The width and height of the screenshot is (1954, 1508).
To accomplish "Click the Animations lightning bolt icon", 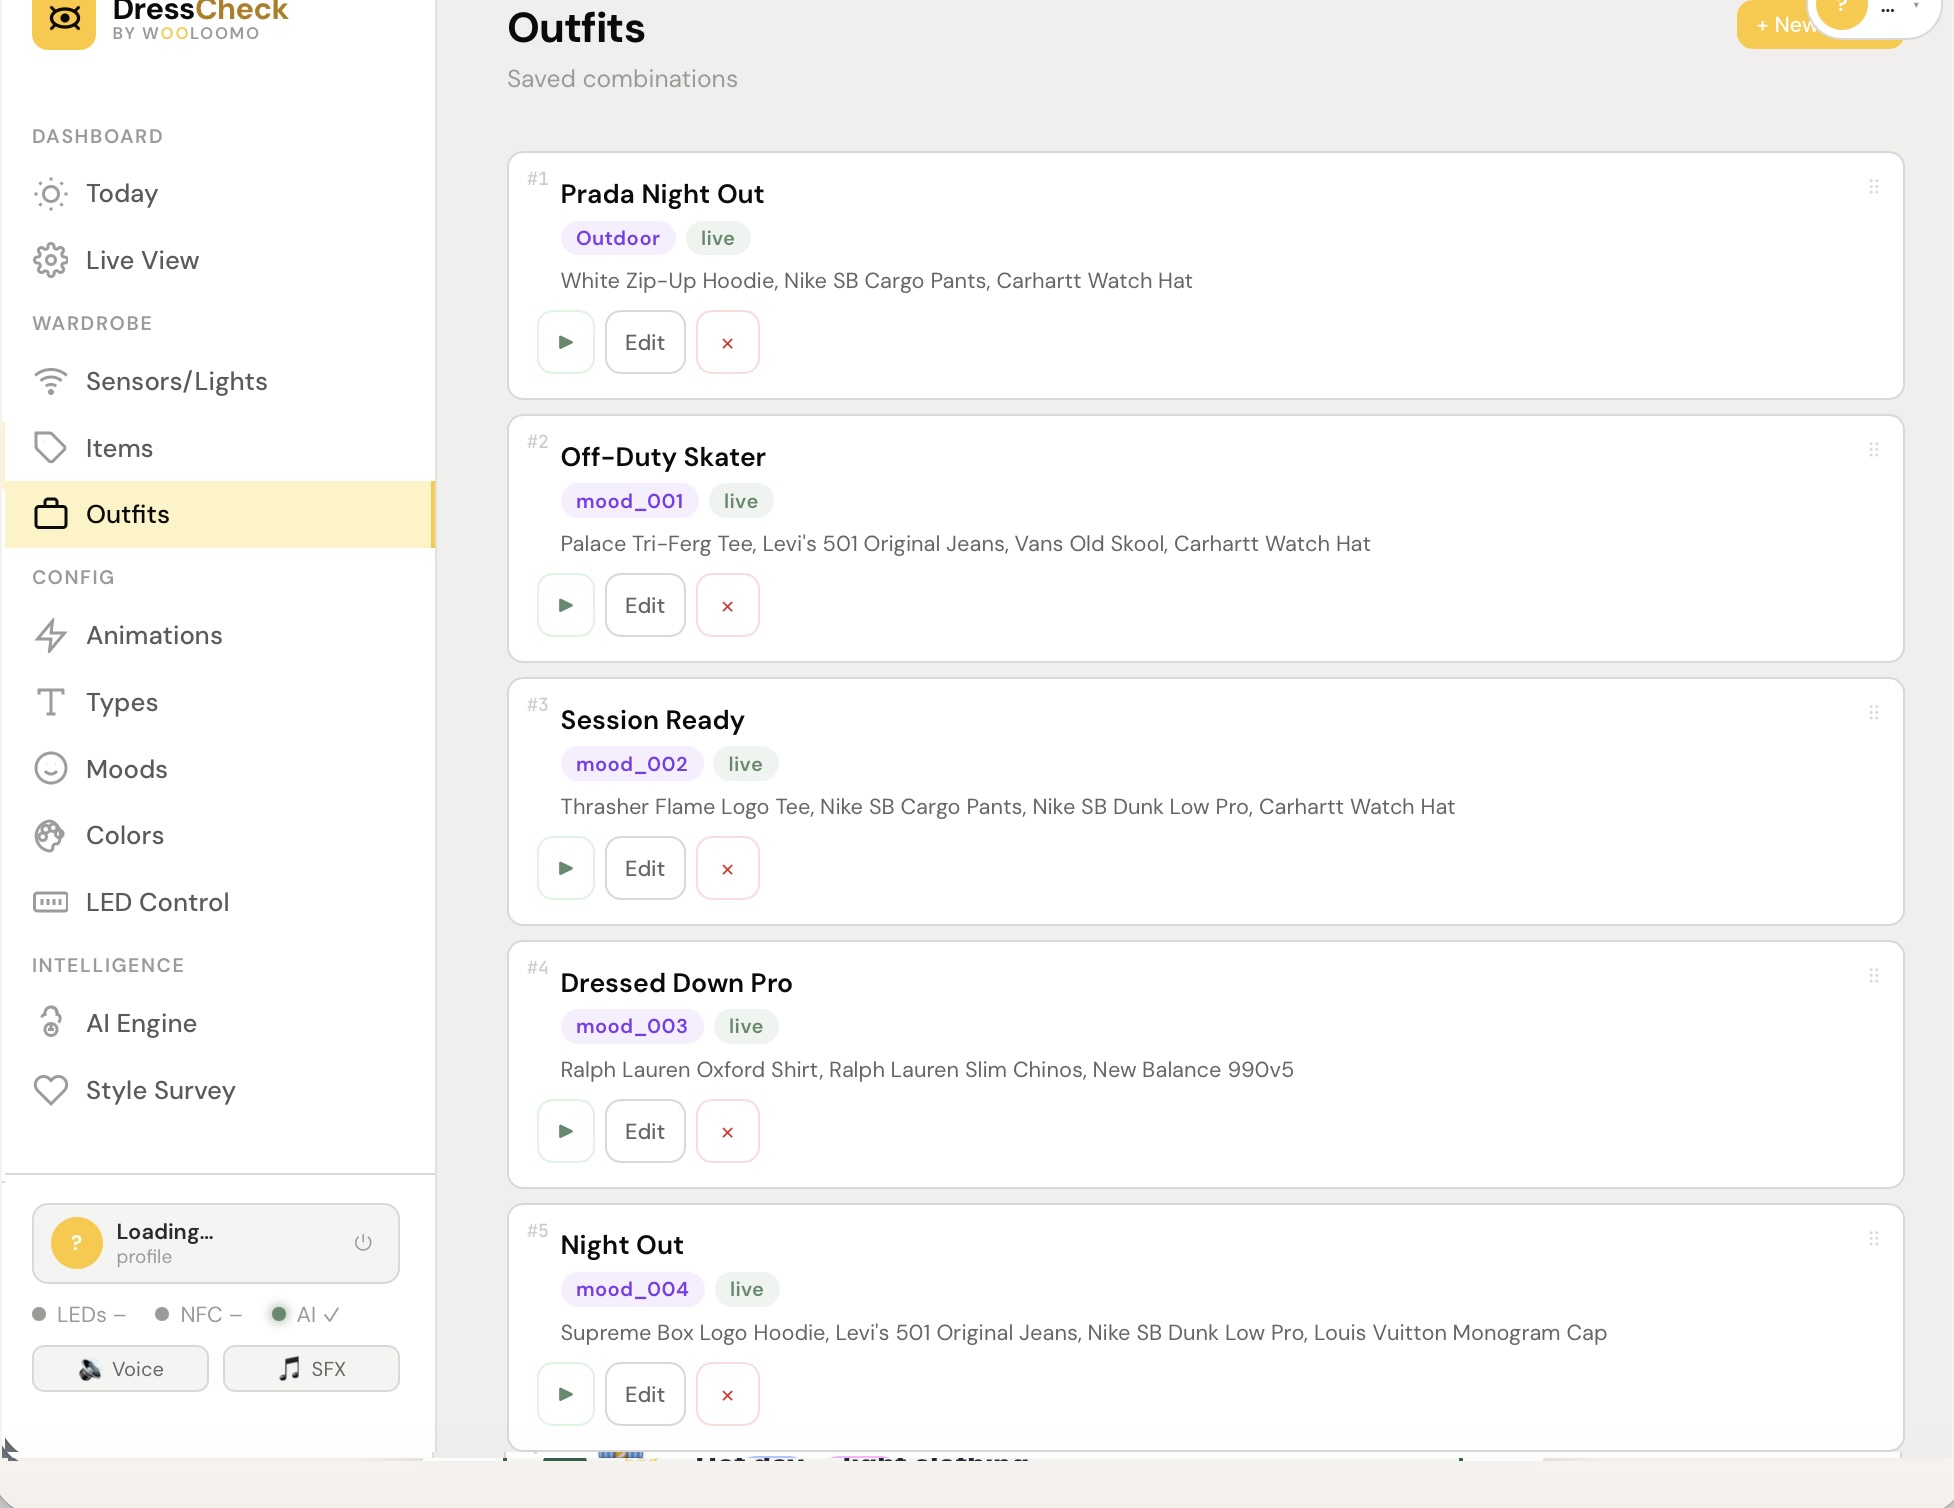I will pyautogui.click(x=50, y=636).
